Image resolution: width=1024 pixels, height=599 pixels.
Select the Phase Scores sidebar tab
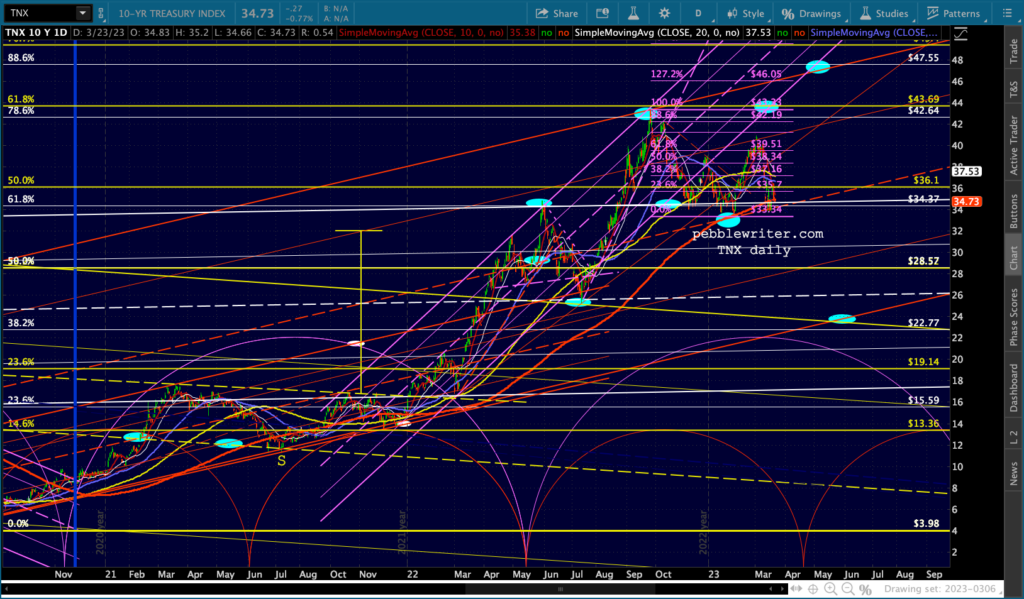click(x=1012, y=316)
